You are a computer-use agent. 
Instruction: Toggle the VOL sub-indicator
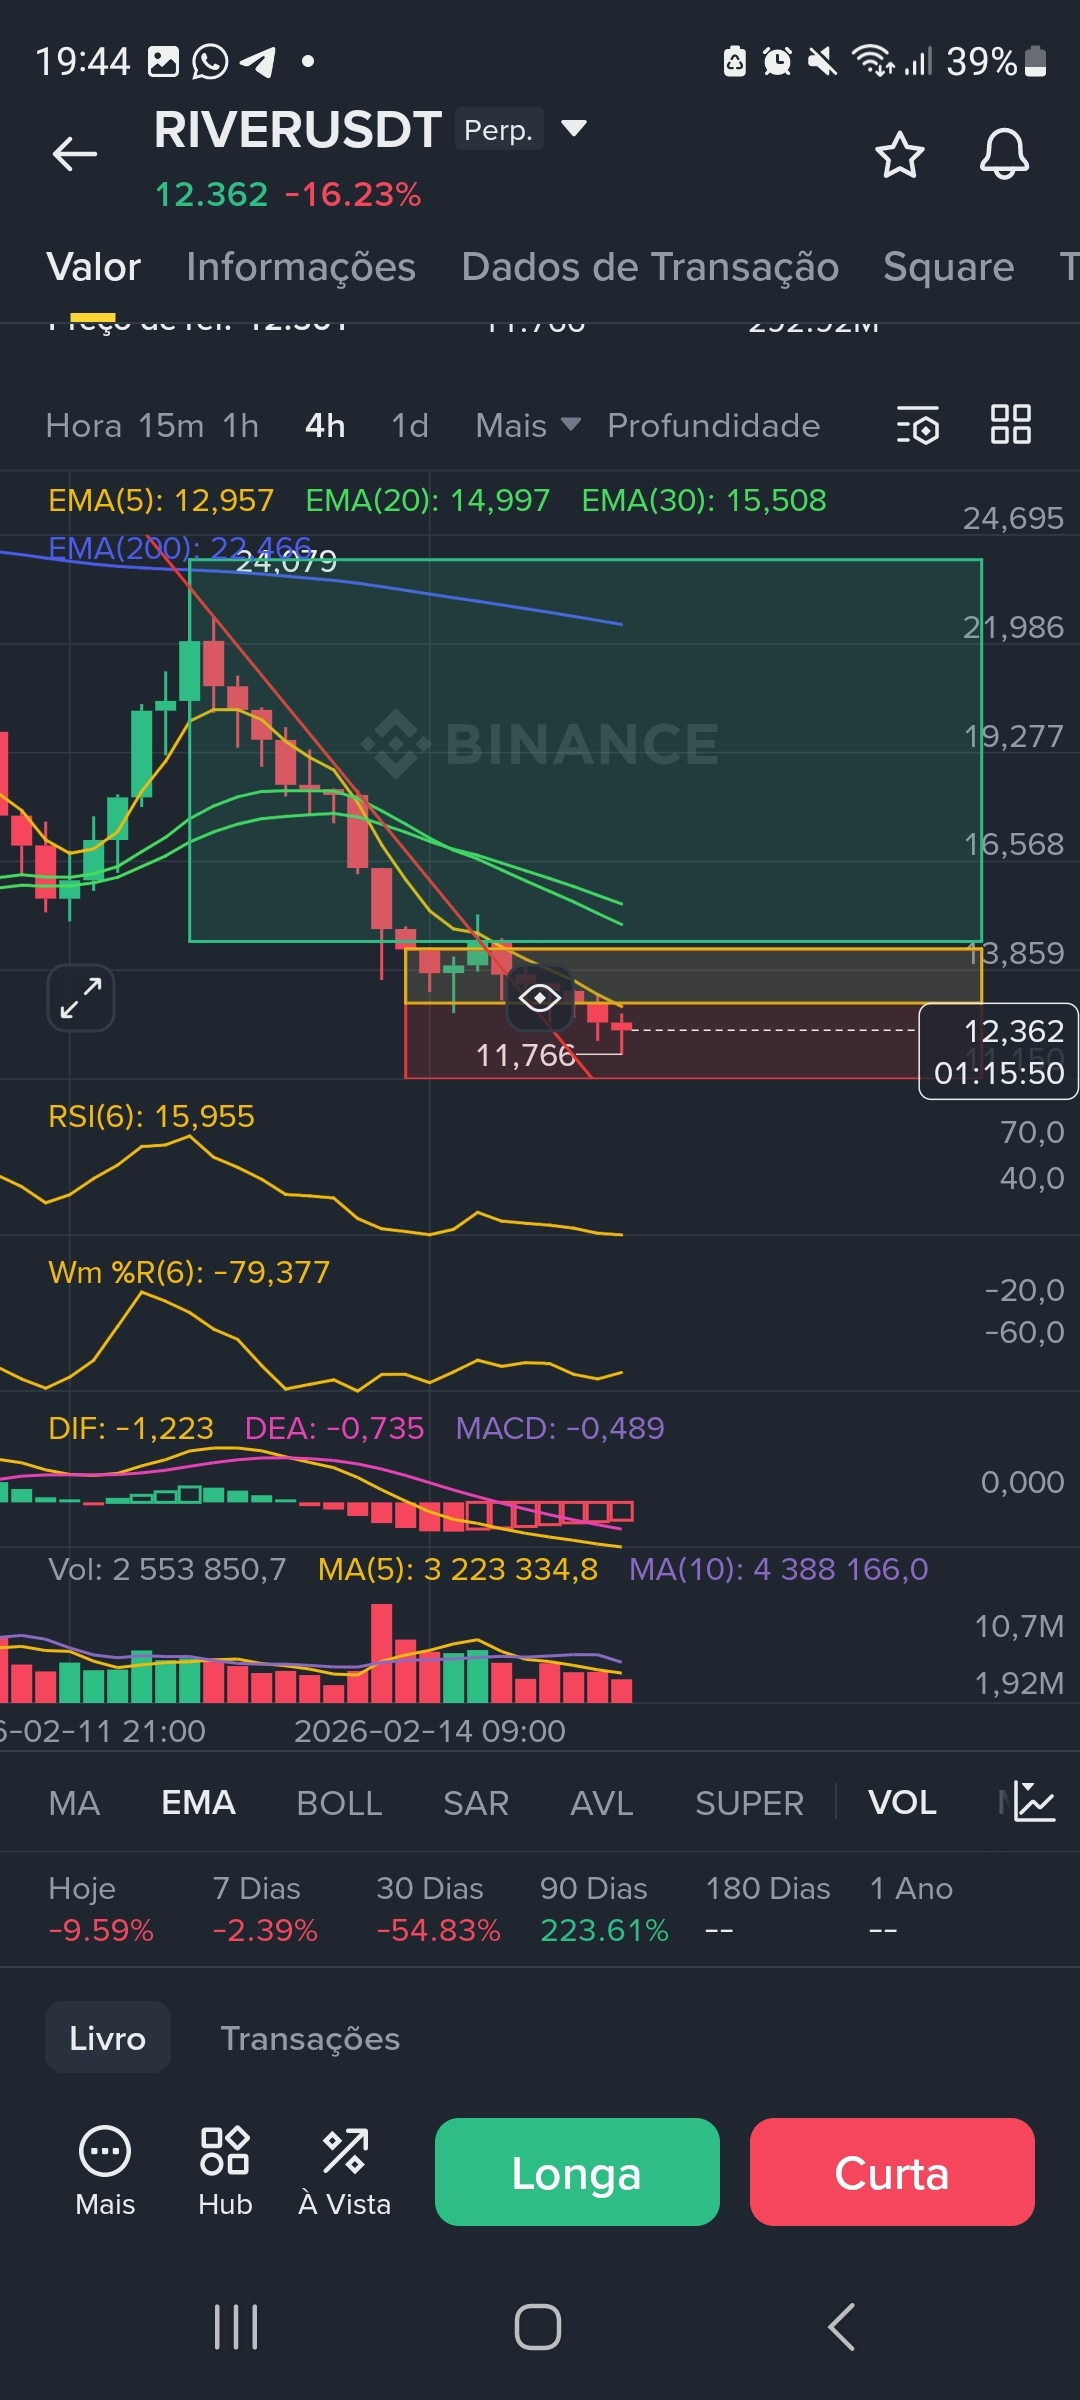pyautogui.click(x=902, y=1803)
